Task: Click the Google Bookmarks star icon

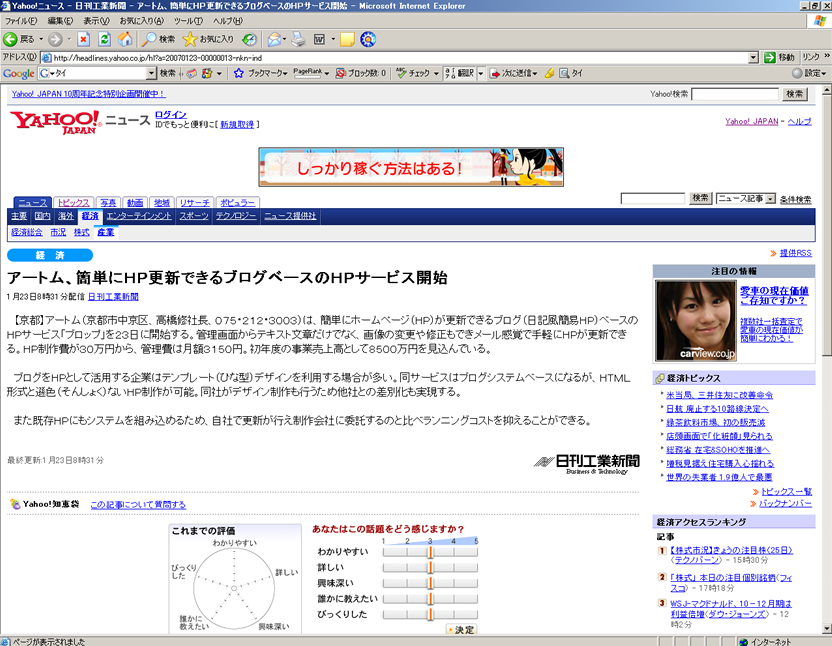Action: (x=238, y=73)
